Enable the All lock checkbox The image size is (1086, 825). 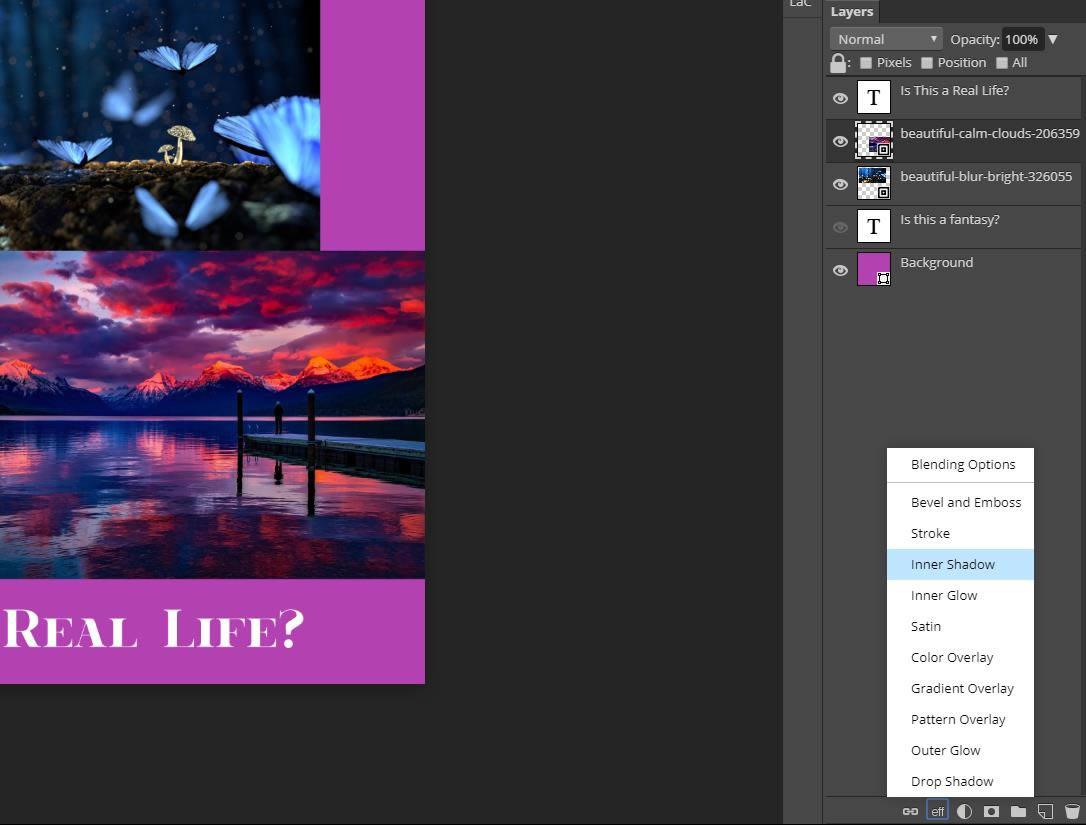point(1002,63)
